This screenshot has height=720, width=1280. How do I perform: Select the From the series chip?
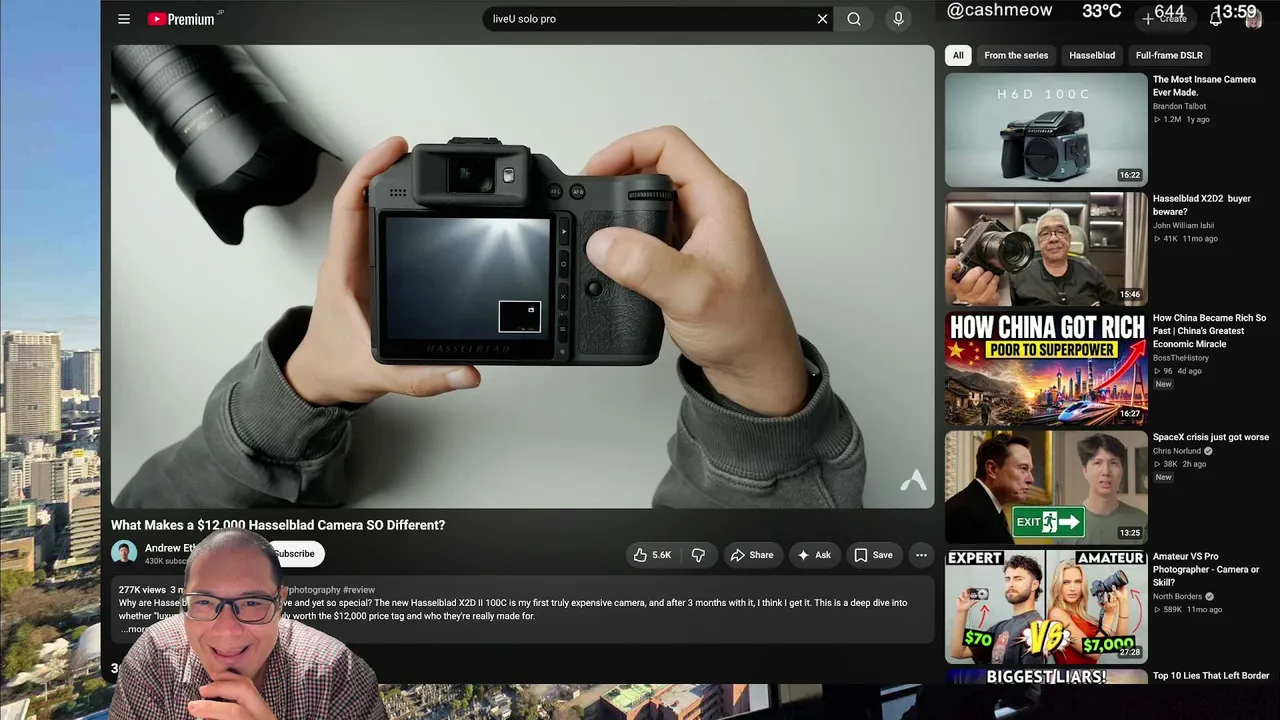click(x=1016, y=55)
